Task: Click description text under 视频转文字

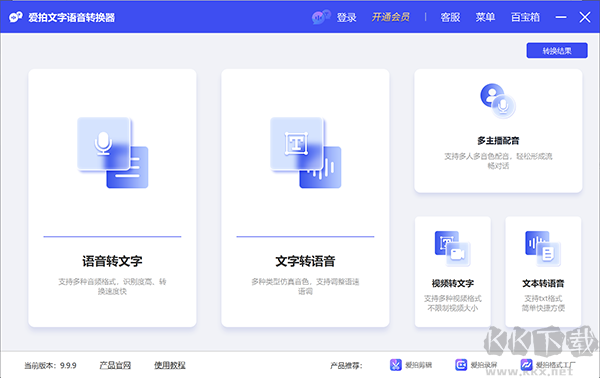Action: click(453, 303)
